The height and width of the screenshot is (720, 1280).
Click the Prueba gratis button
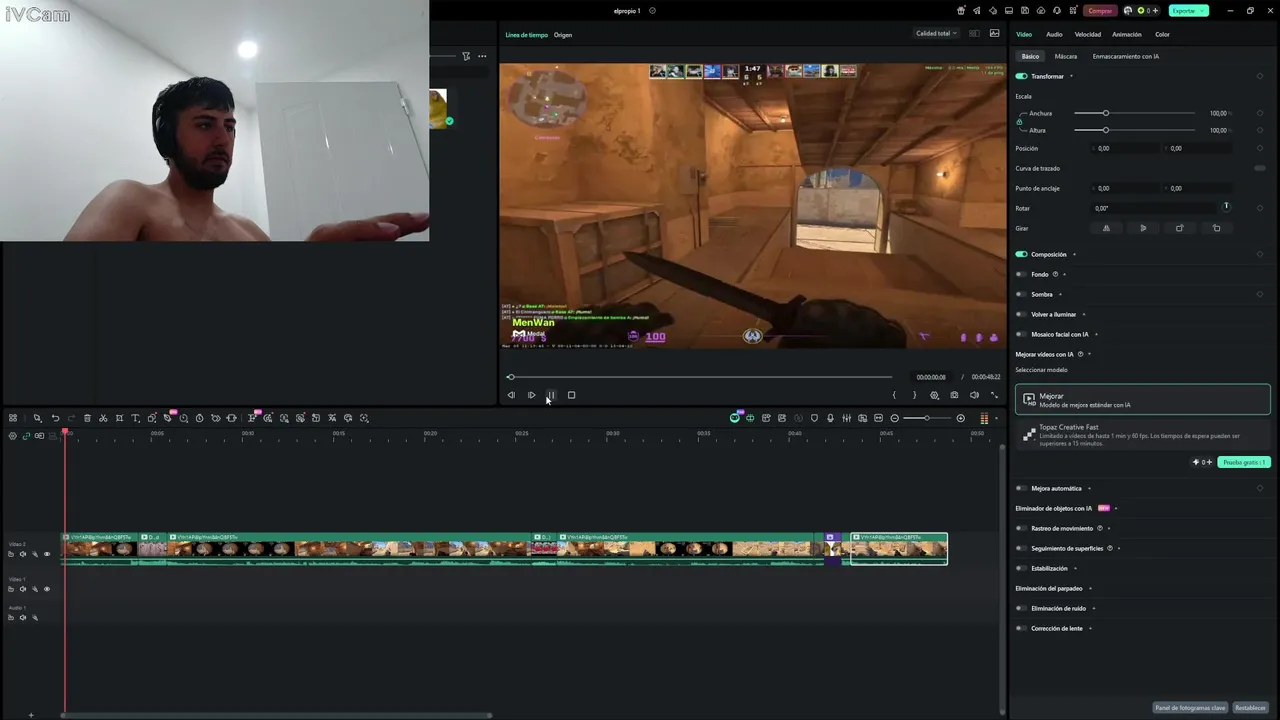pyautogui.click(x=1244, y=462)
